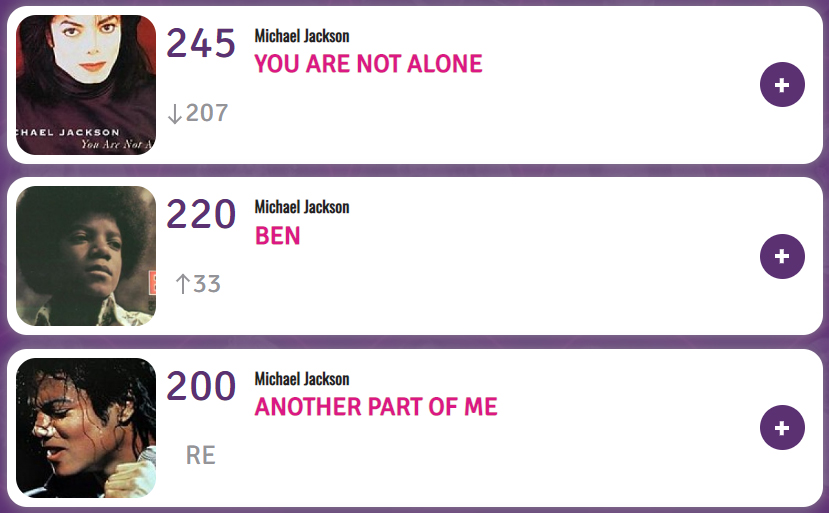The width and height of the screenshot is (829, 513).
Task: Open You Are Not Alone album cover
Action: [x=86, y=85]
